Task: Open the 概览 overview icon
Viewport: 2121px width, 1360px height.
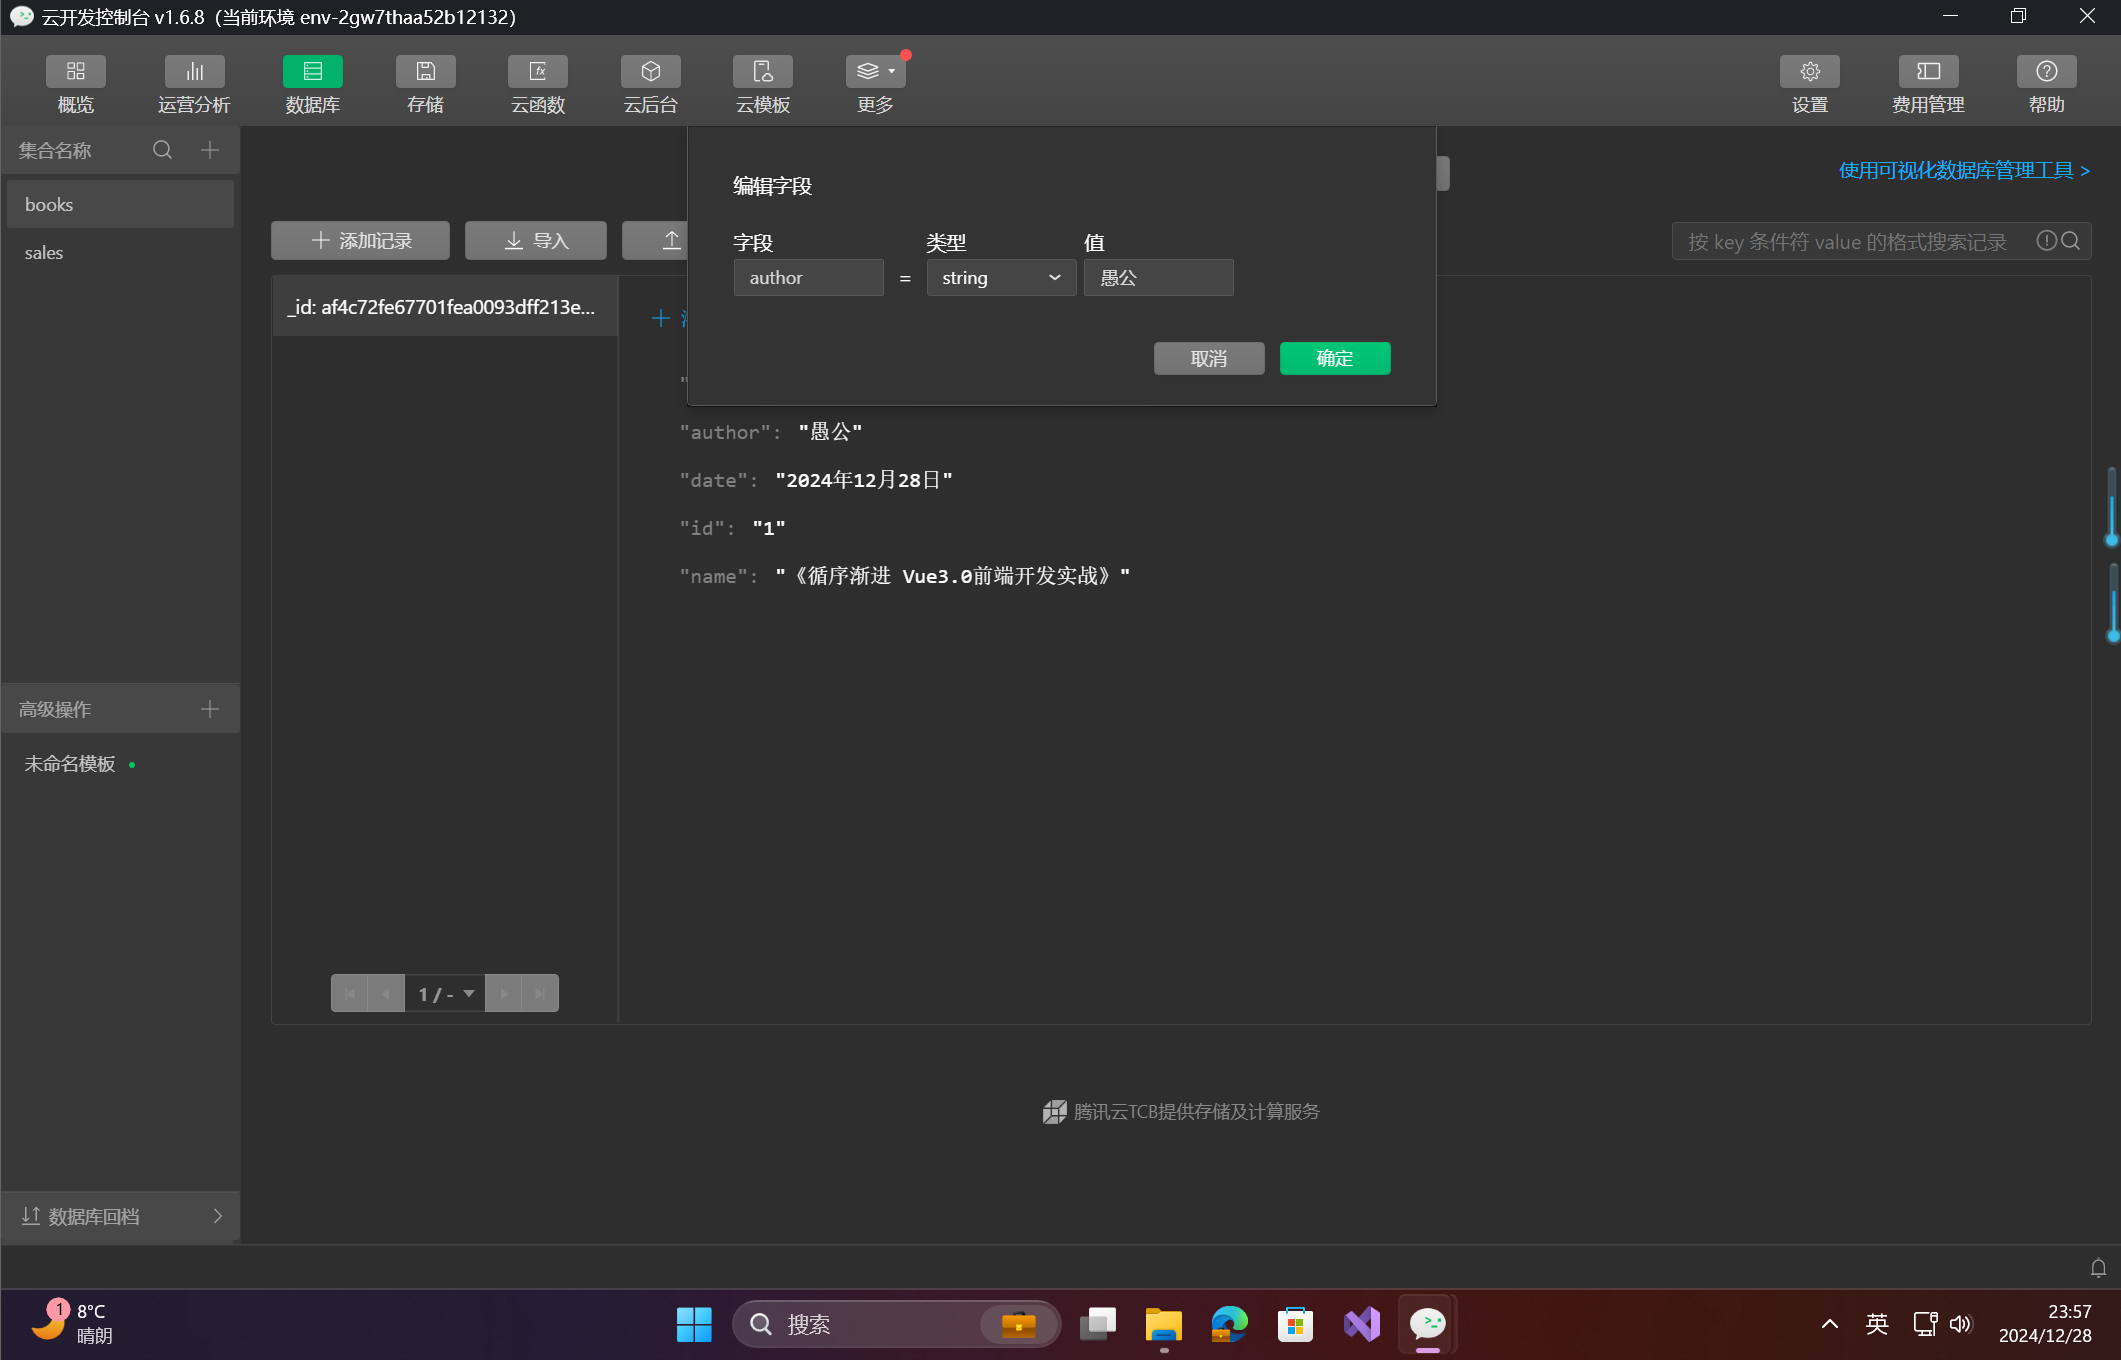Action: coord(75,72)
